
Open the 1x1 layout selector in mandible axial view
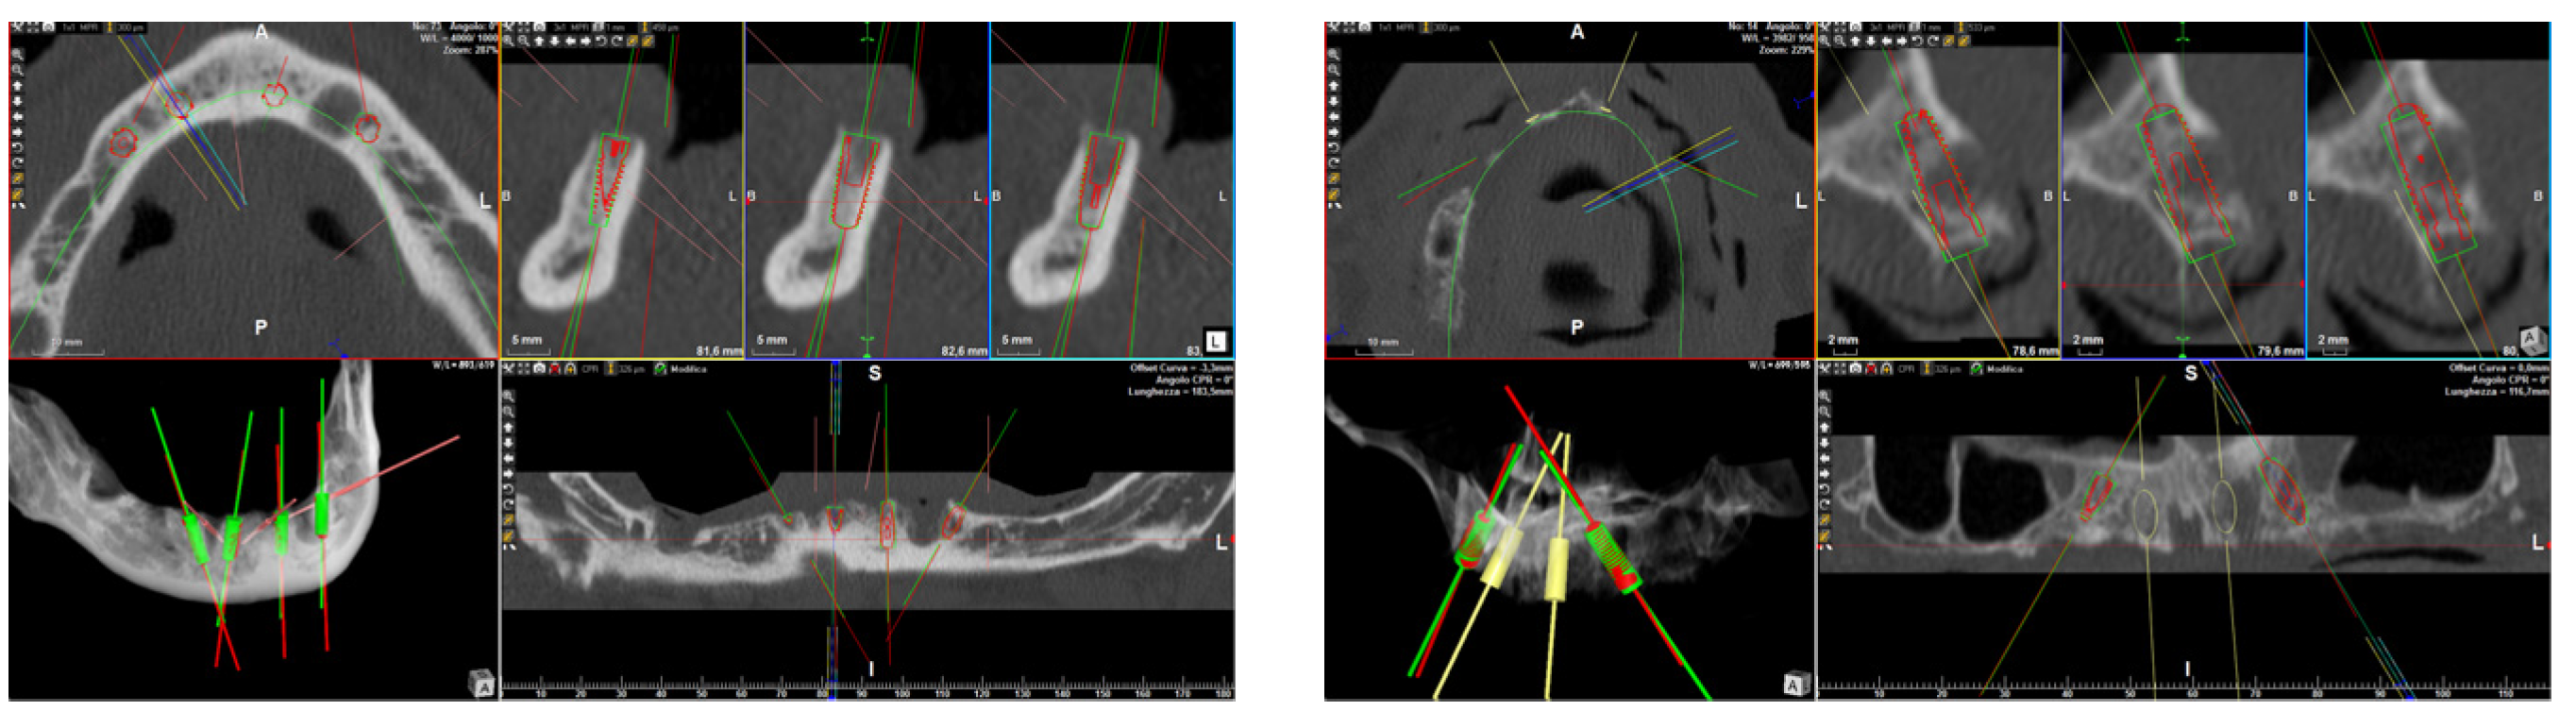pyautogui.click(x=70, y=27)
